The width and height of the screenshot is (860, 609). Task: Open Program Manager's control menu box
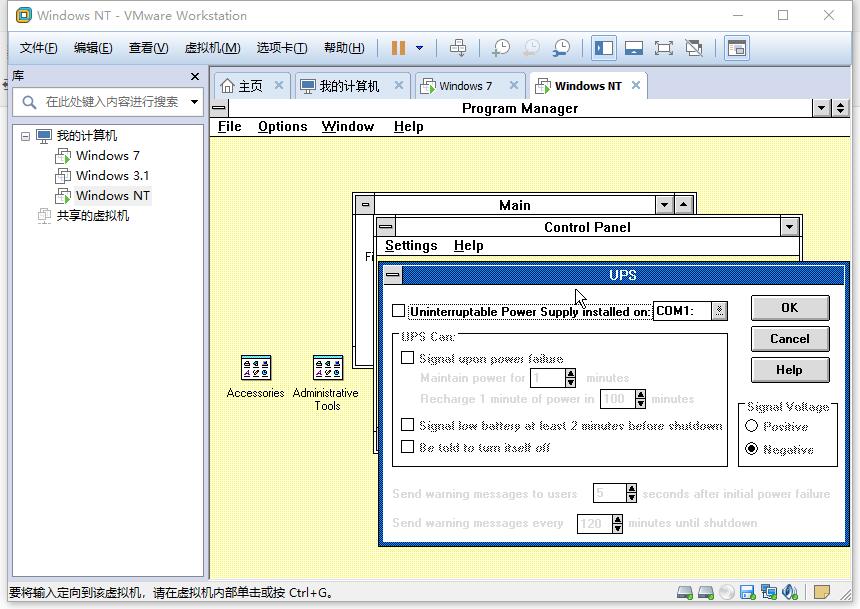pos(219,108)
